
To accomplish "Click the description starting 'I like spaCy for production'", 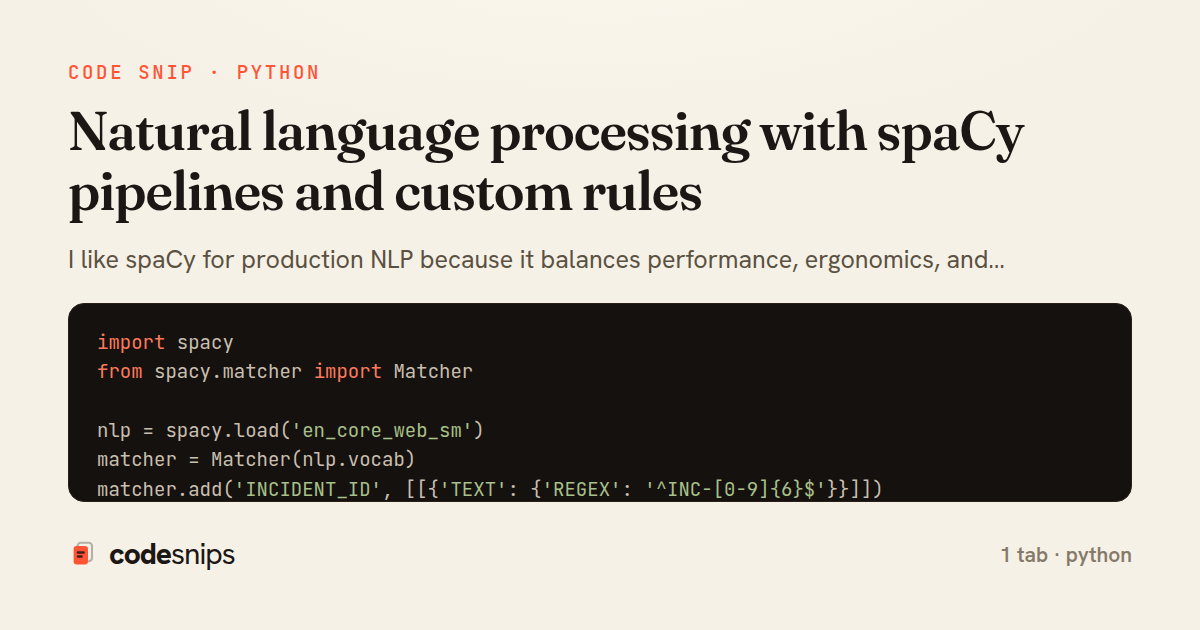I will [x=537, y=261].
